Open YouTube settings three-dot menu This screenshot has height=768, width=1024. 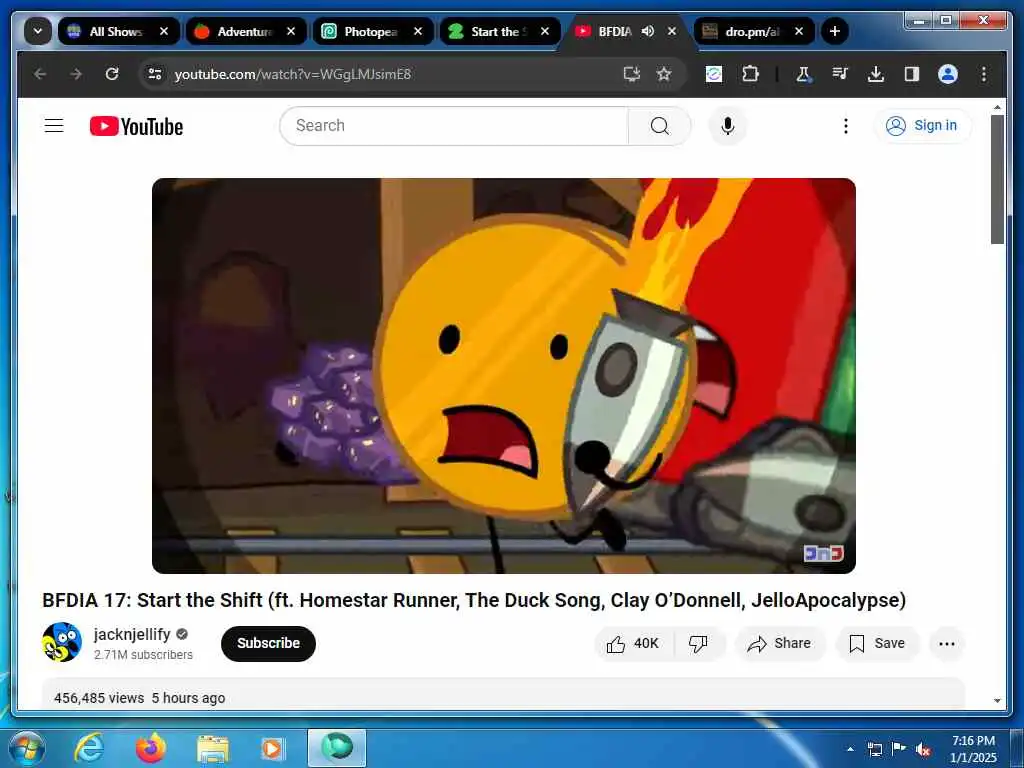(x=846, y=125)
